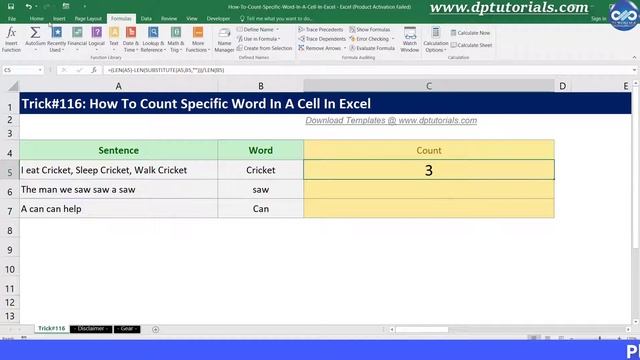Click the Save icon in quick access toolbar
This screenshot has width=640, height=360.
click(11, 7)
